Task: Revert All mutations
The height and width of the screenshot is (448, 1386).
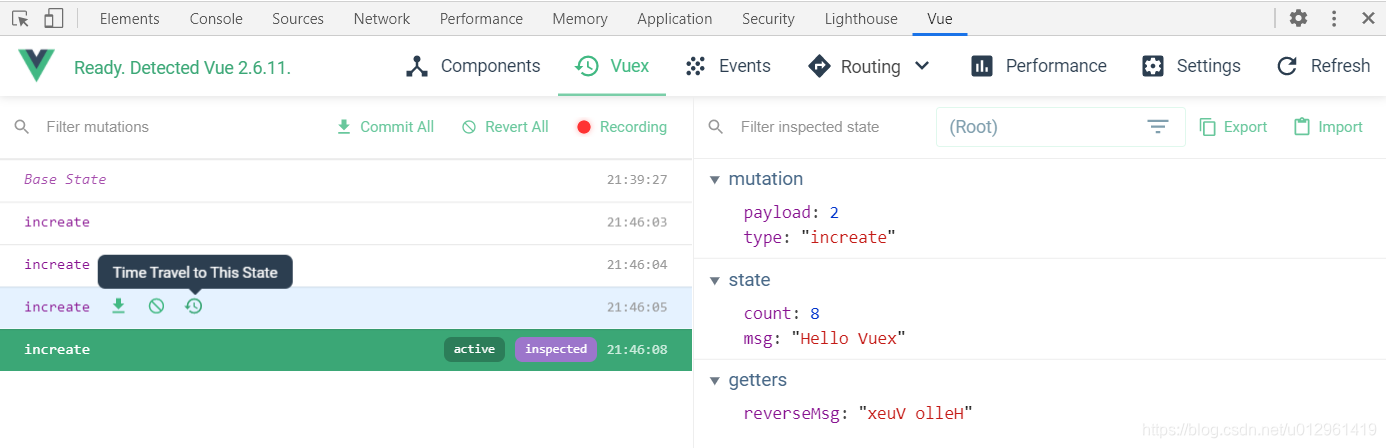Action: pos(505,127)
